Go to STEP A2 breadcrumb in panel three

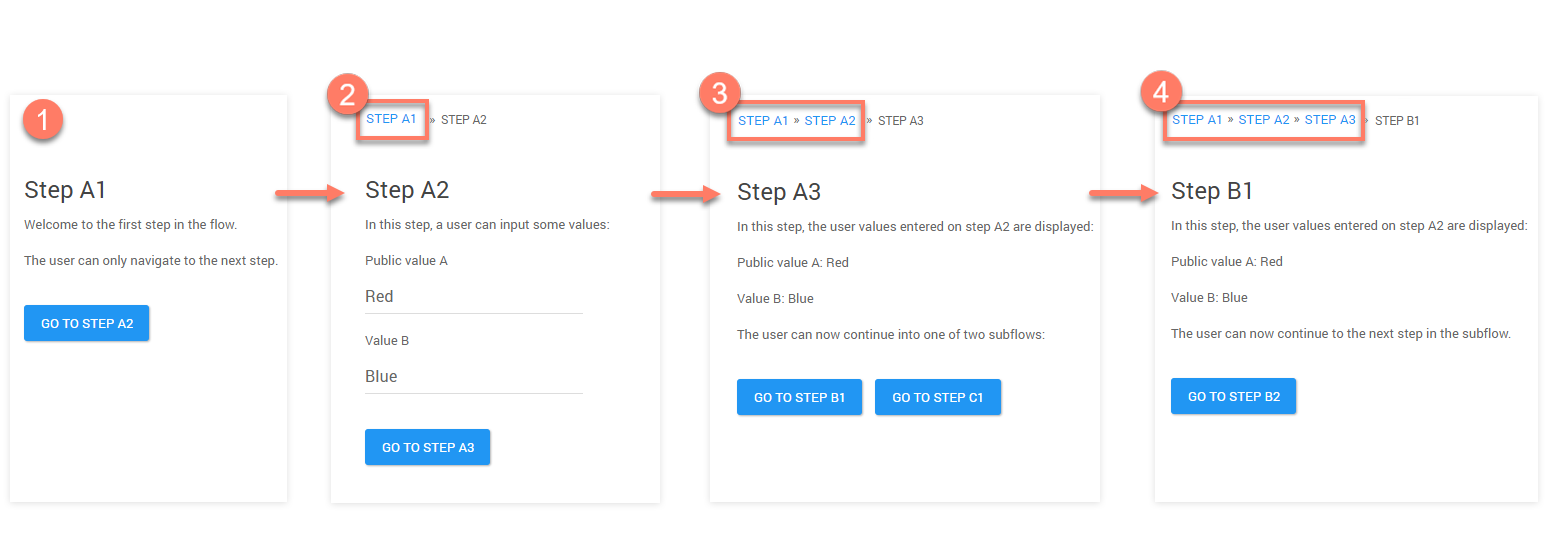pyautogui.click(x=830, y=121)
